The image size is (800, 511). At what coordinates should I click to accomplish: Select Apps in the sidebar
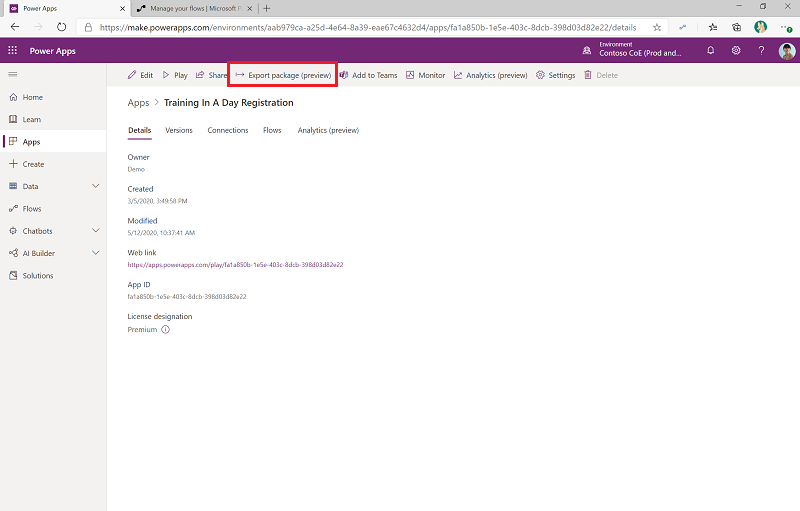click(53, 142)
